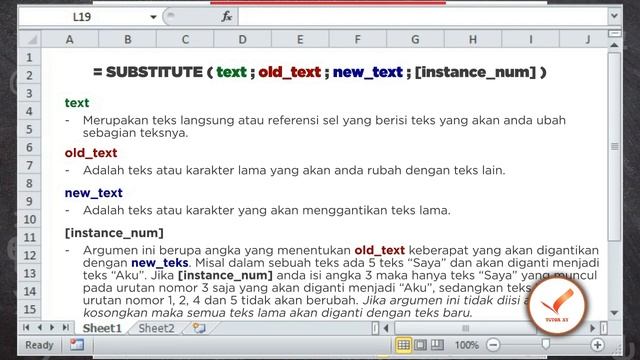This screenshot has width=640, height=360.
Task: Select row 5 header
Action: point(29,129)
